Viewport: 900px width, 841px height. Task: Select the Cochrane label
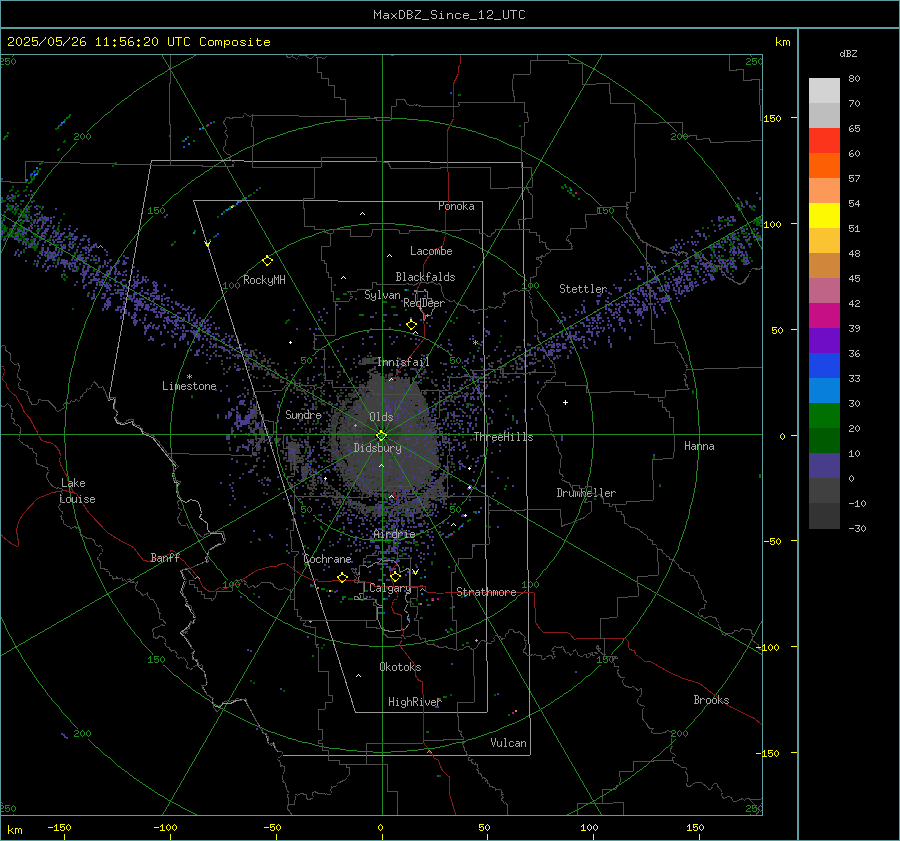[x=327, y=559]
